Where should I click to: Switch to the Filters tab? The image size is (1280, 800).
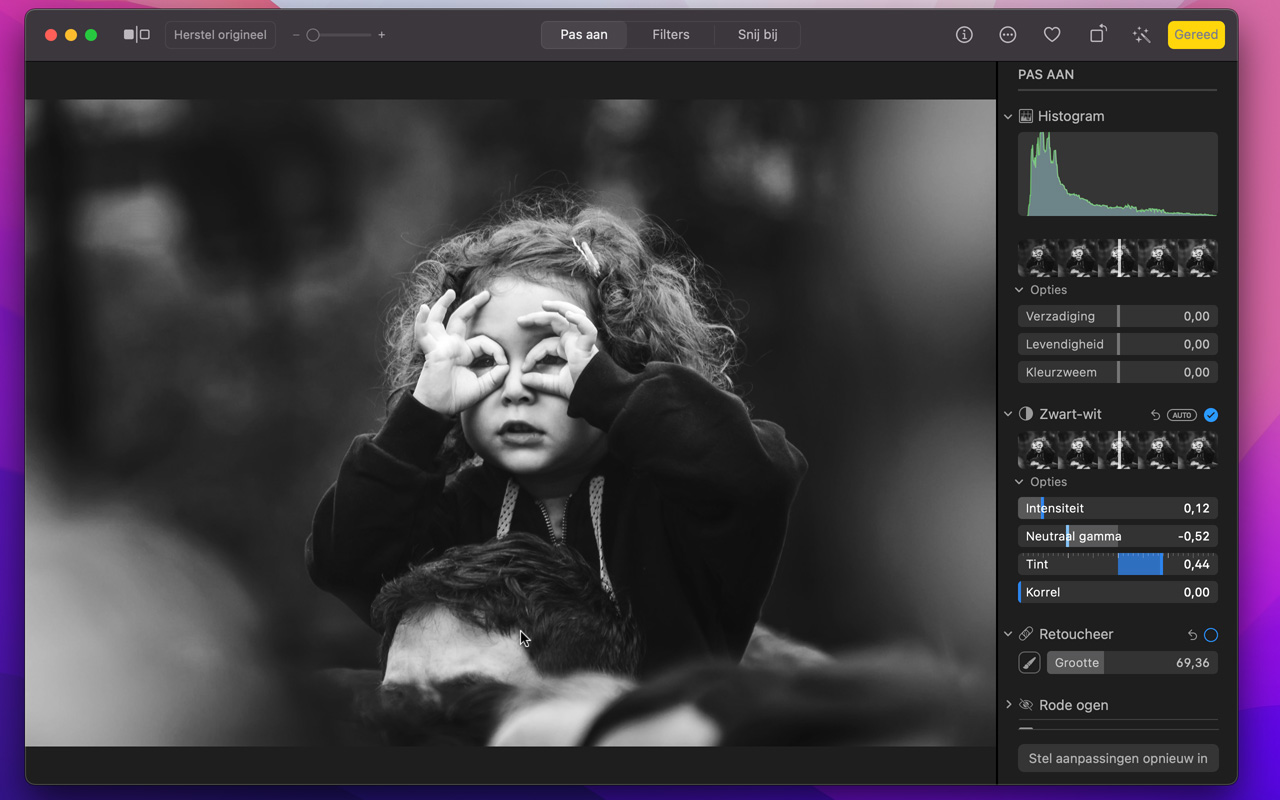click(x=670, y=35)
